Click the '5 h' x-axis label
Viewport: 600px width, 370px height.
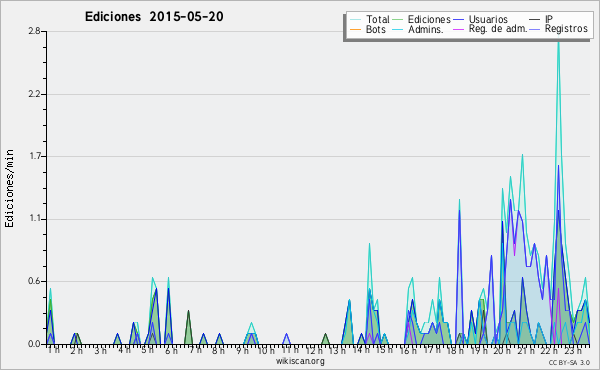coord(147,350)
